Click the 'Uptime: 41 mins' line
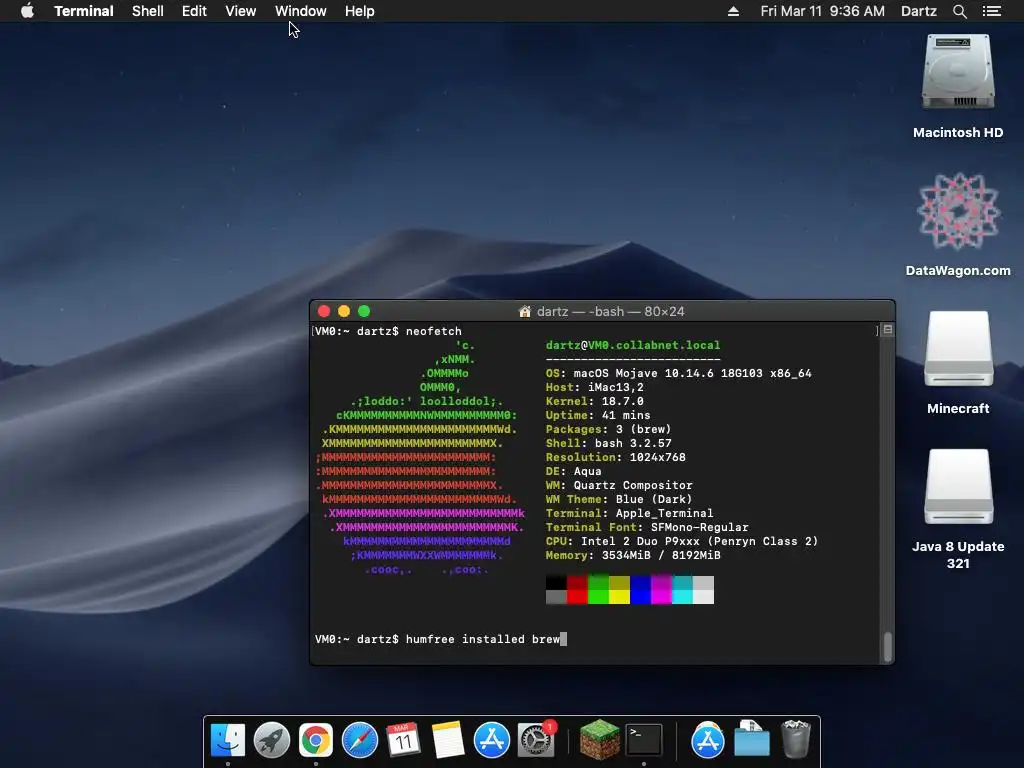The height and width of the screenshot is (768, 1024). [x=598, y=415]
